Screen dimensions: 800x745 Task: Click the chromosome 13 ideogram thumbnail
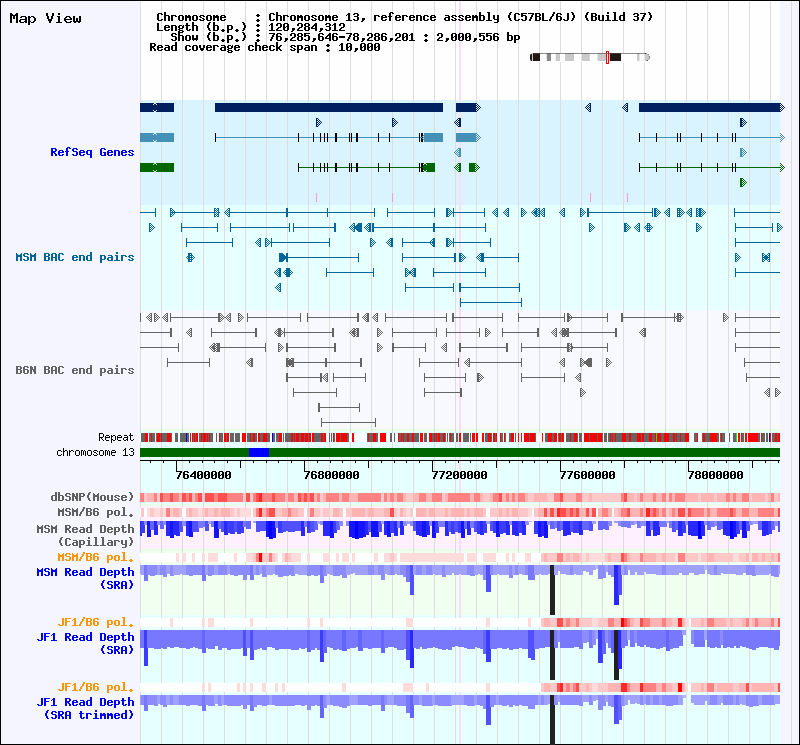pos(590,57)
